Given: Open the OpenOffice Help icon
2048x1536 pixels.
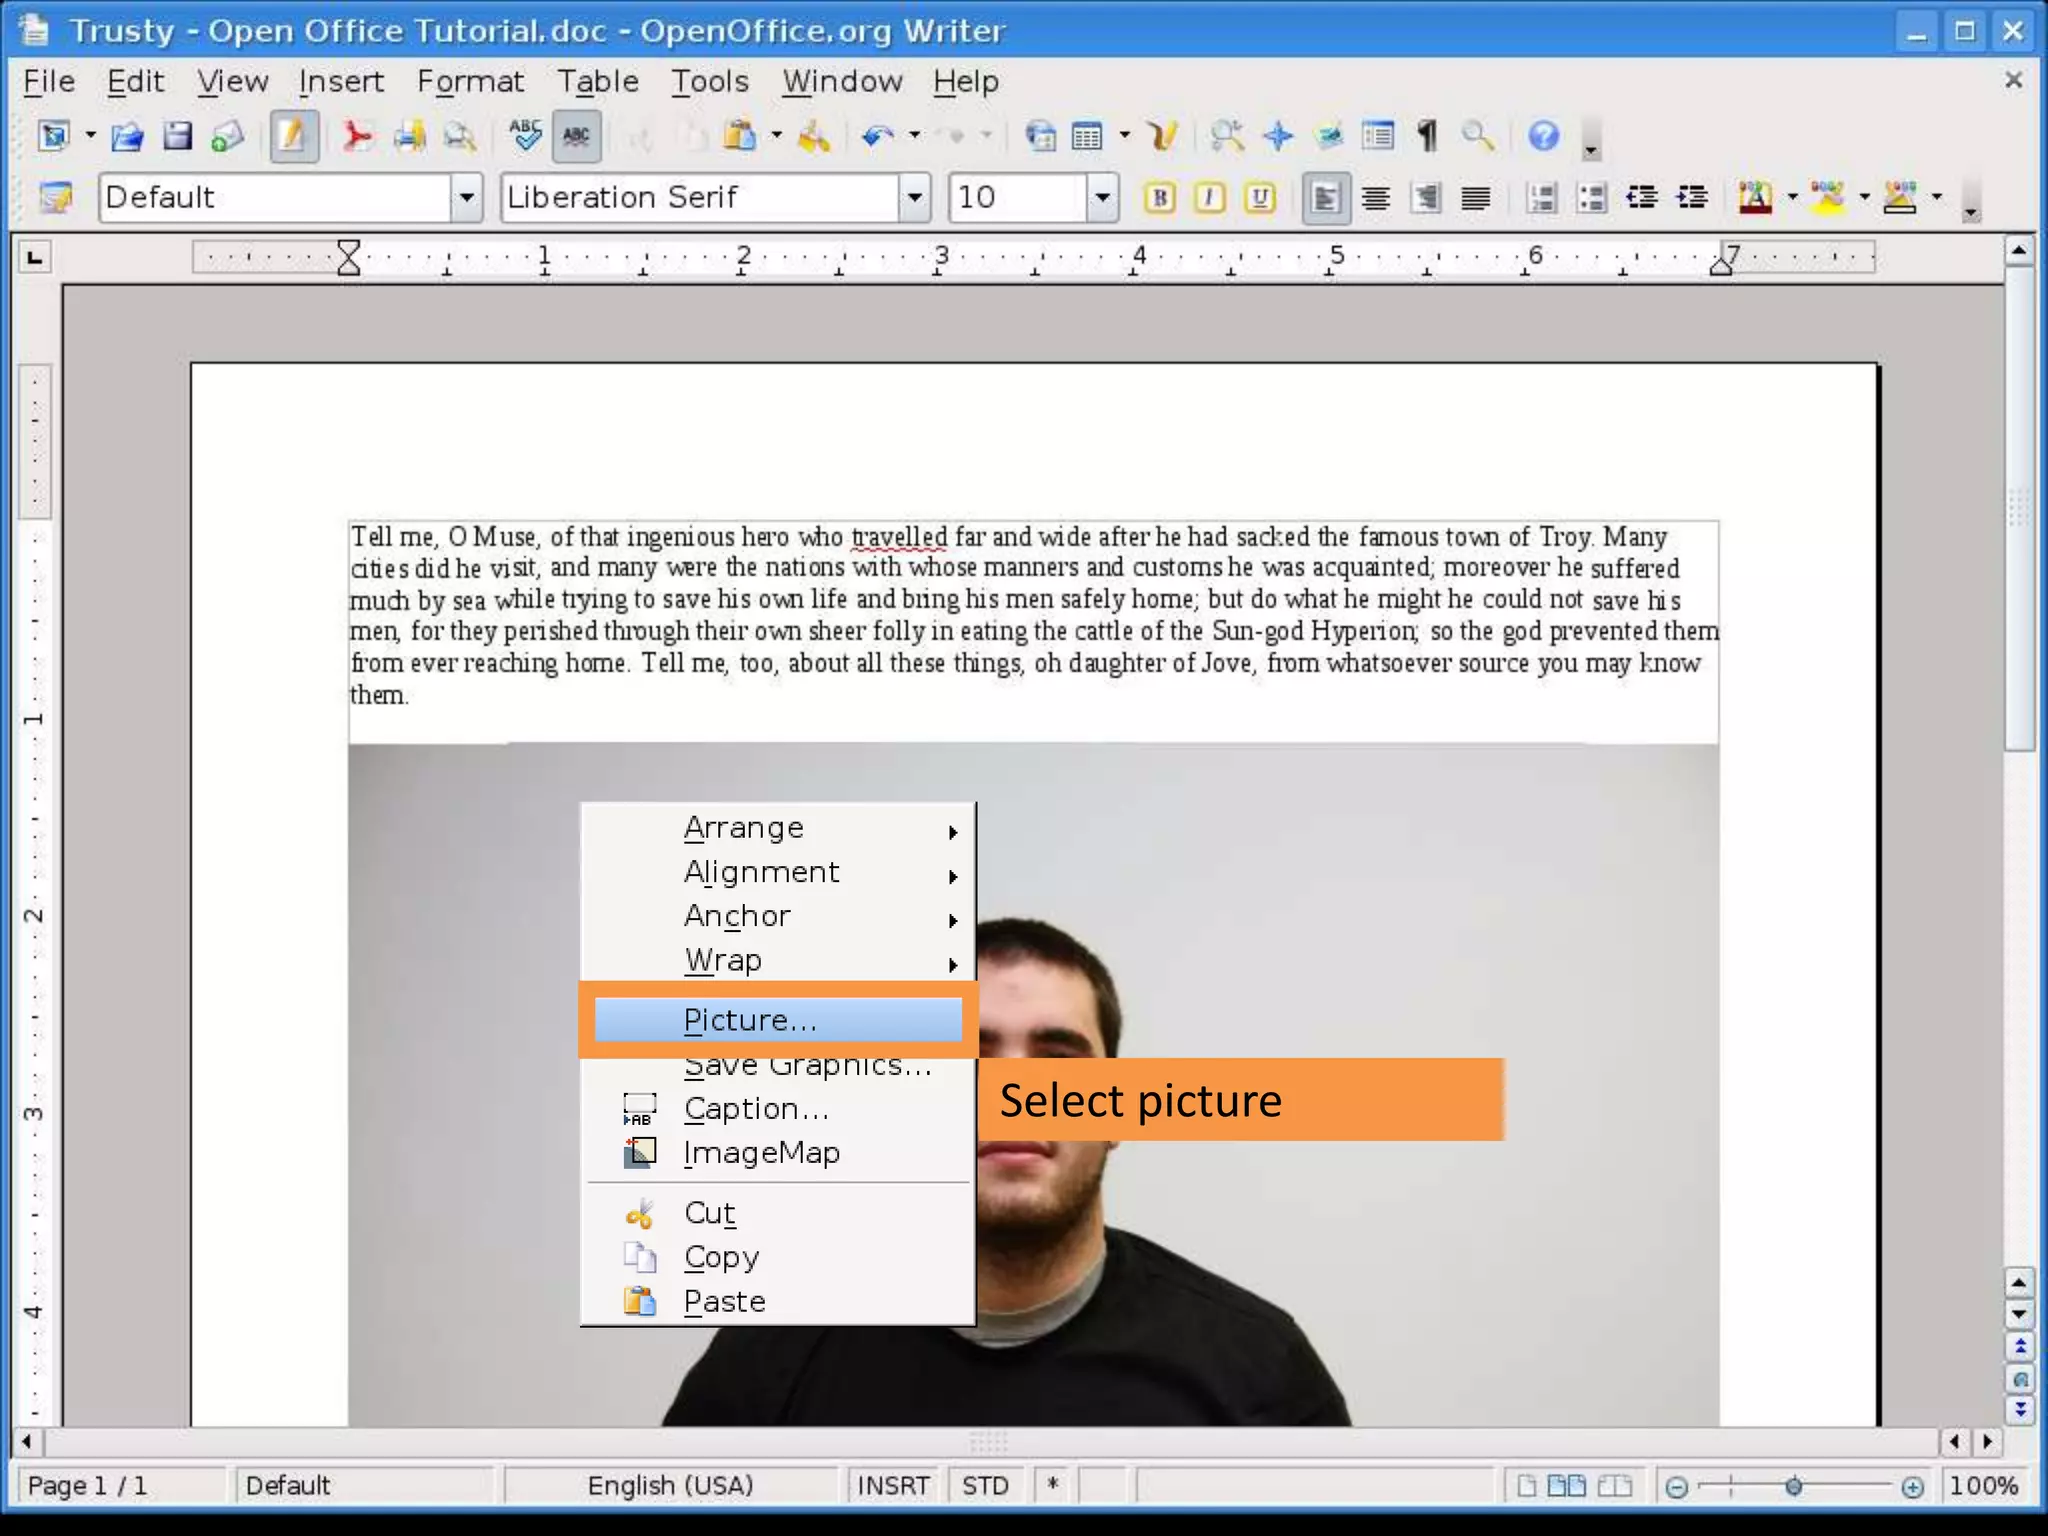Looking at the screenshot, I should (x=1543, y=136).
